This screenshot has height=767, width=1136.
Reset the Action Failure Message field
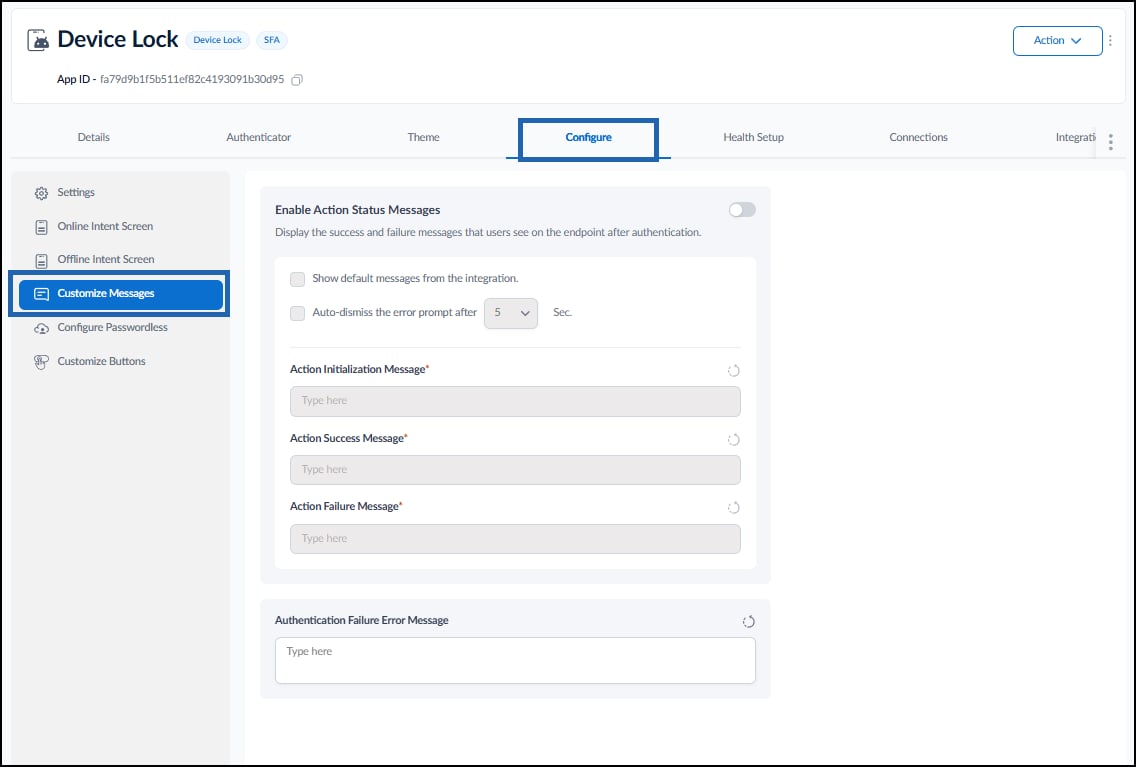[733, 507]
